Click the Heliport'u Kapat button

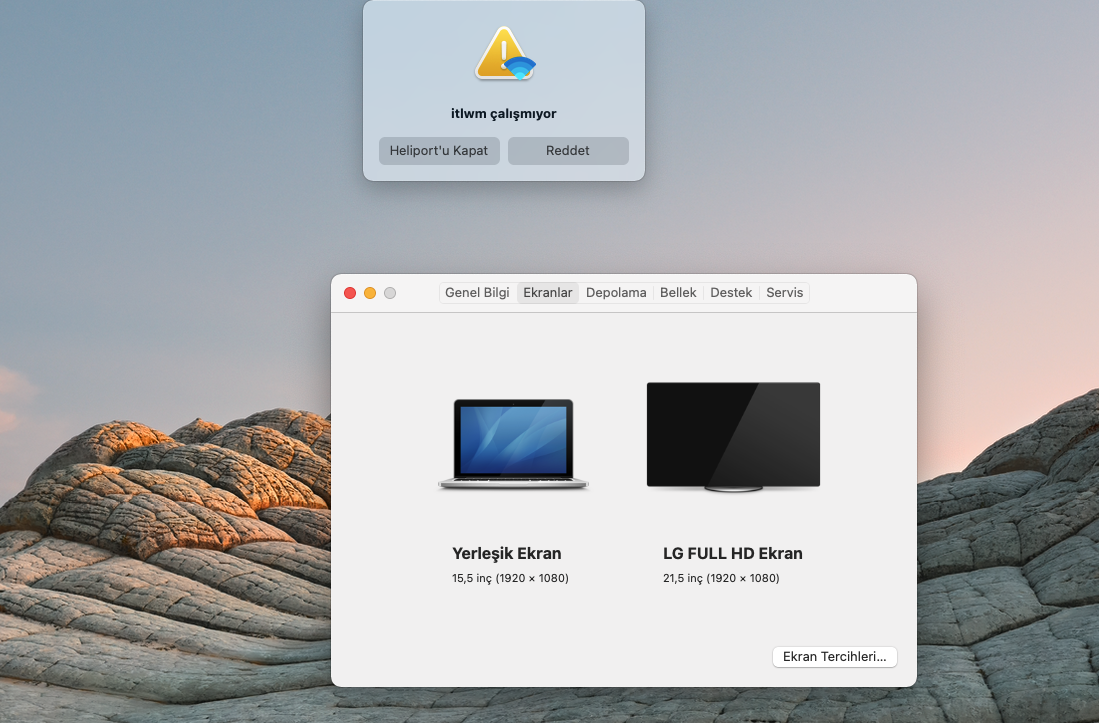pos(439,151)
